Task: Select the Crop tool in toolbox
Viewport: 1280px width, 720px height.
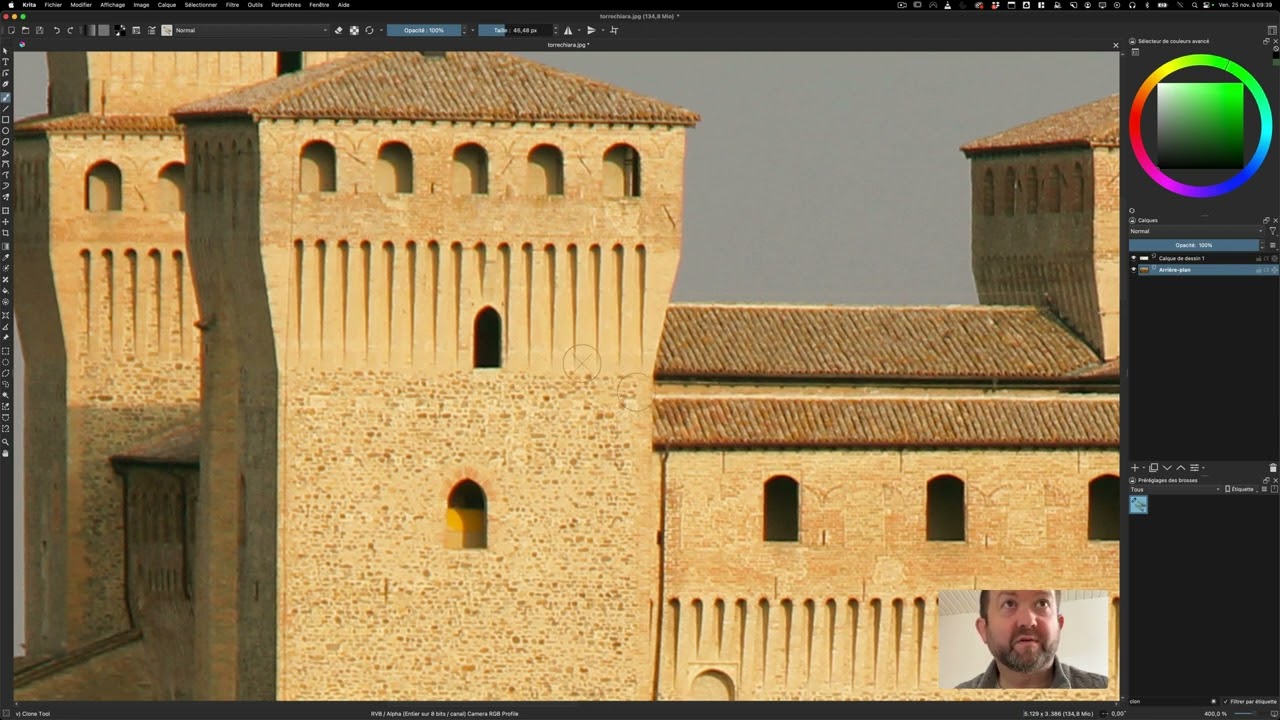Action: (x=6, y=232)
